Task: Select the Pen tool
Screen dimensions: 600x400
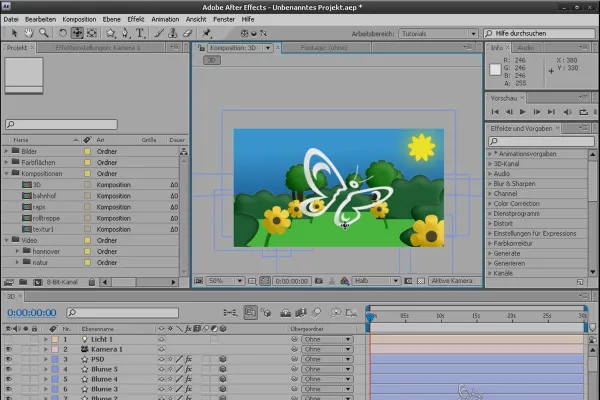Action: click(125, 33)
